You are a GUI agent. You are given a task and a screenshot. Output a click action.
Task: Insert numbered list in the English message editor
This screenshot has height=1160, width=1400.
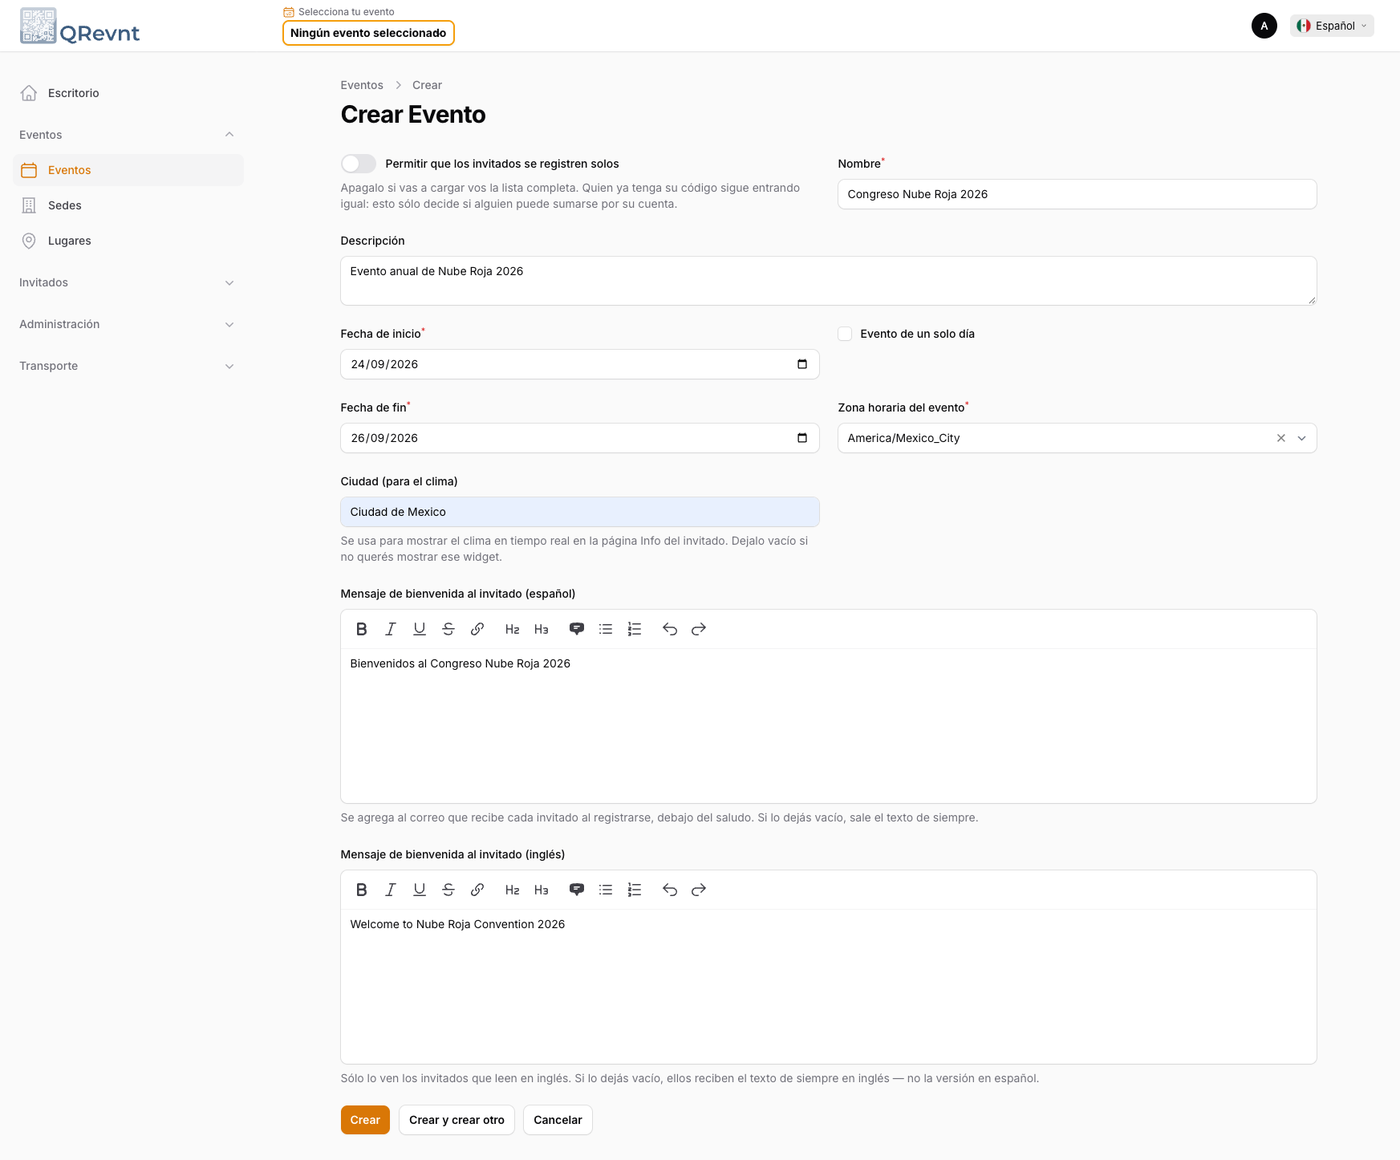click(635, 890)
